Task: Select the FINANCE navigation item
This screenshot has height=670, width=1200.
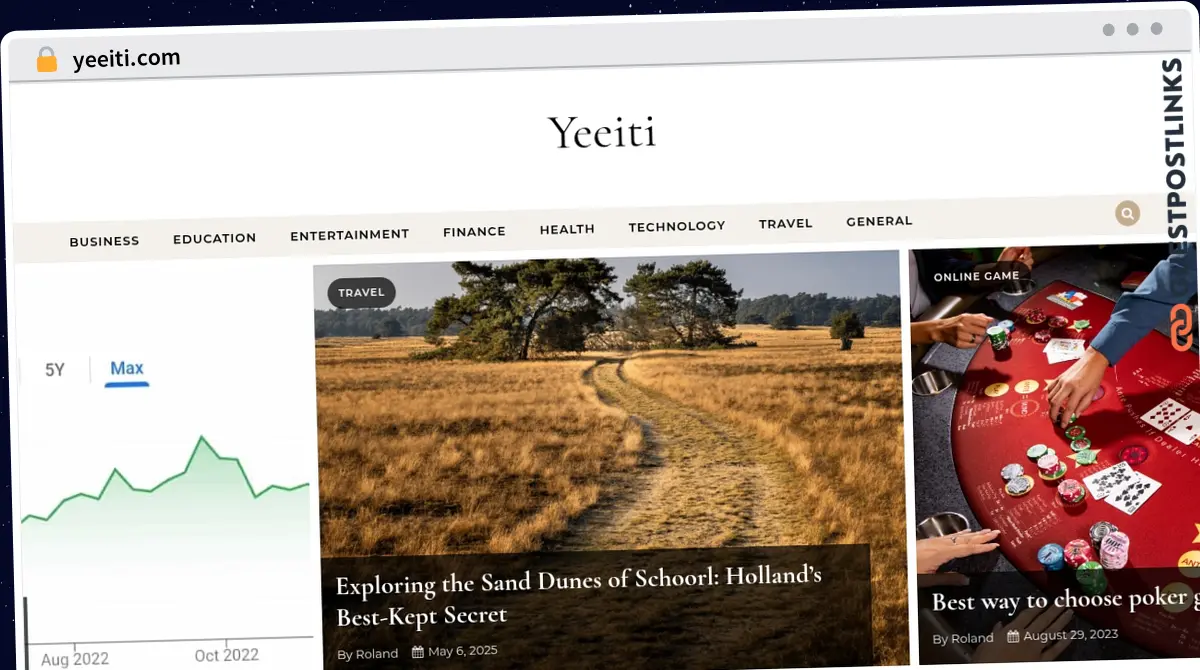Action: pyautogui.click(x=474, y=231)
